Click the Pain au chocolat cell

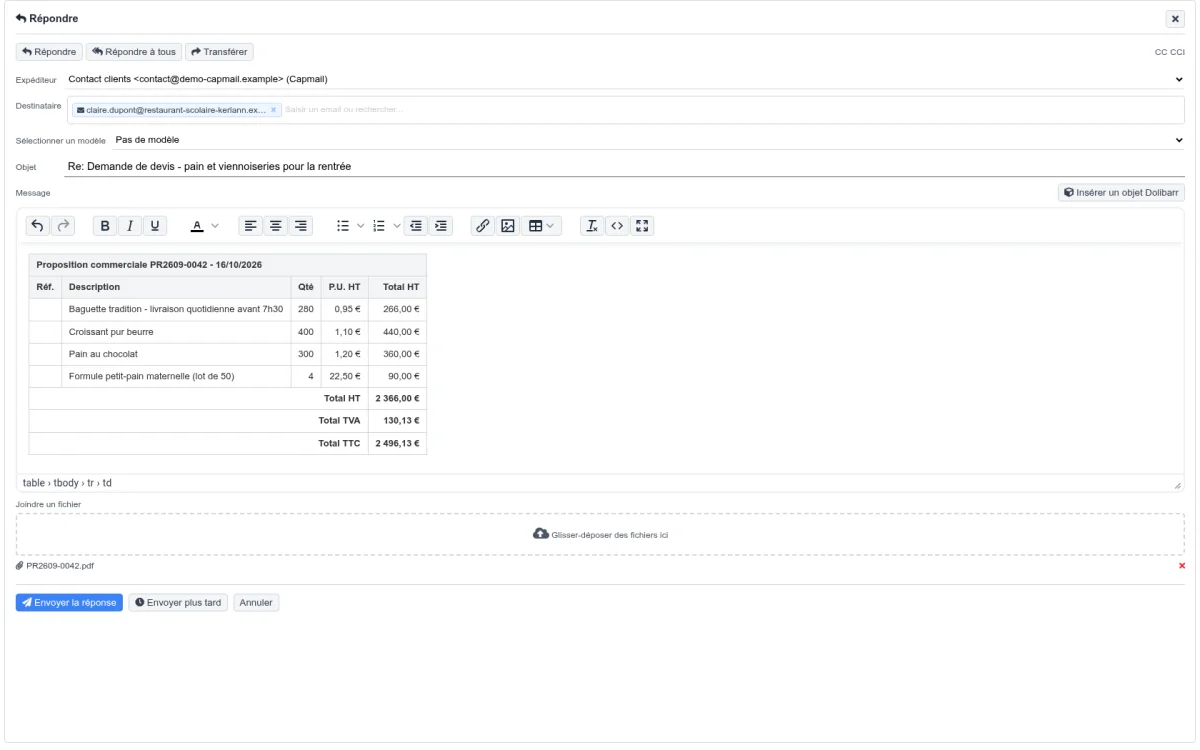(x=176, y=354)
